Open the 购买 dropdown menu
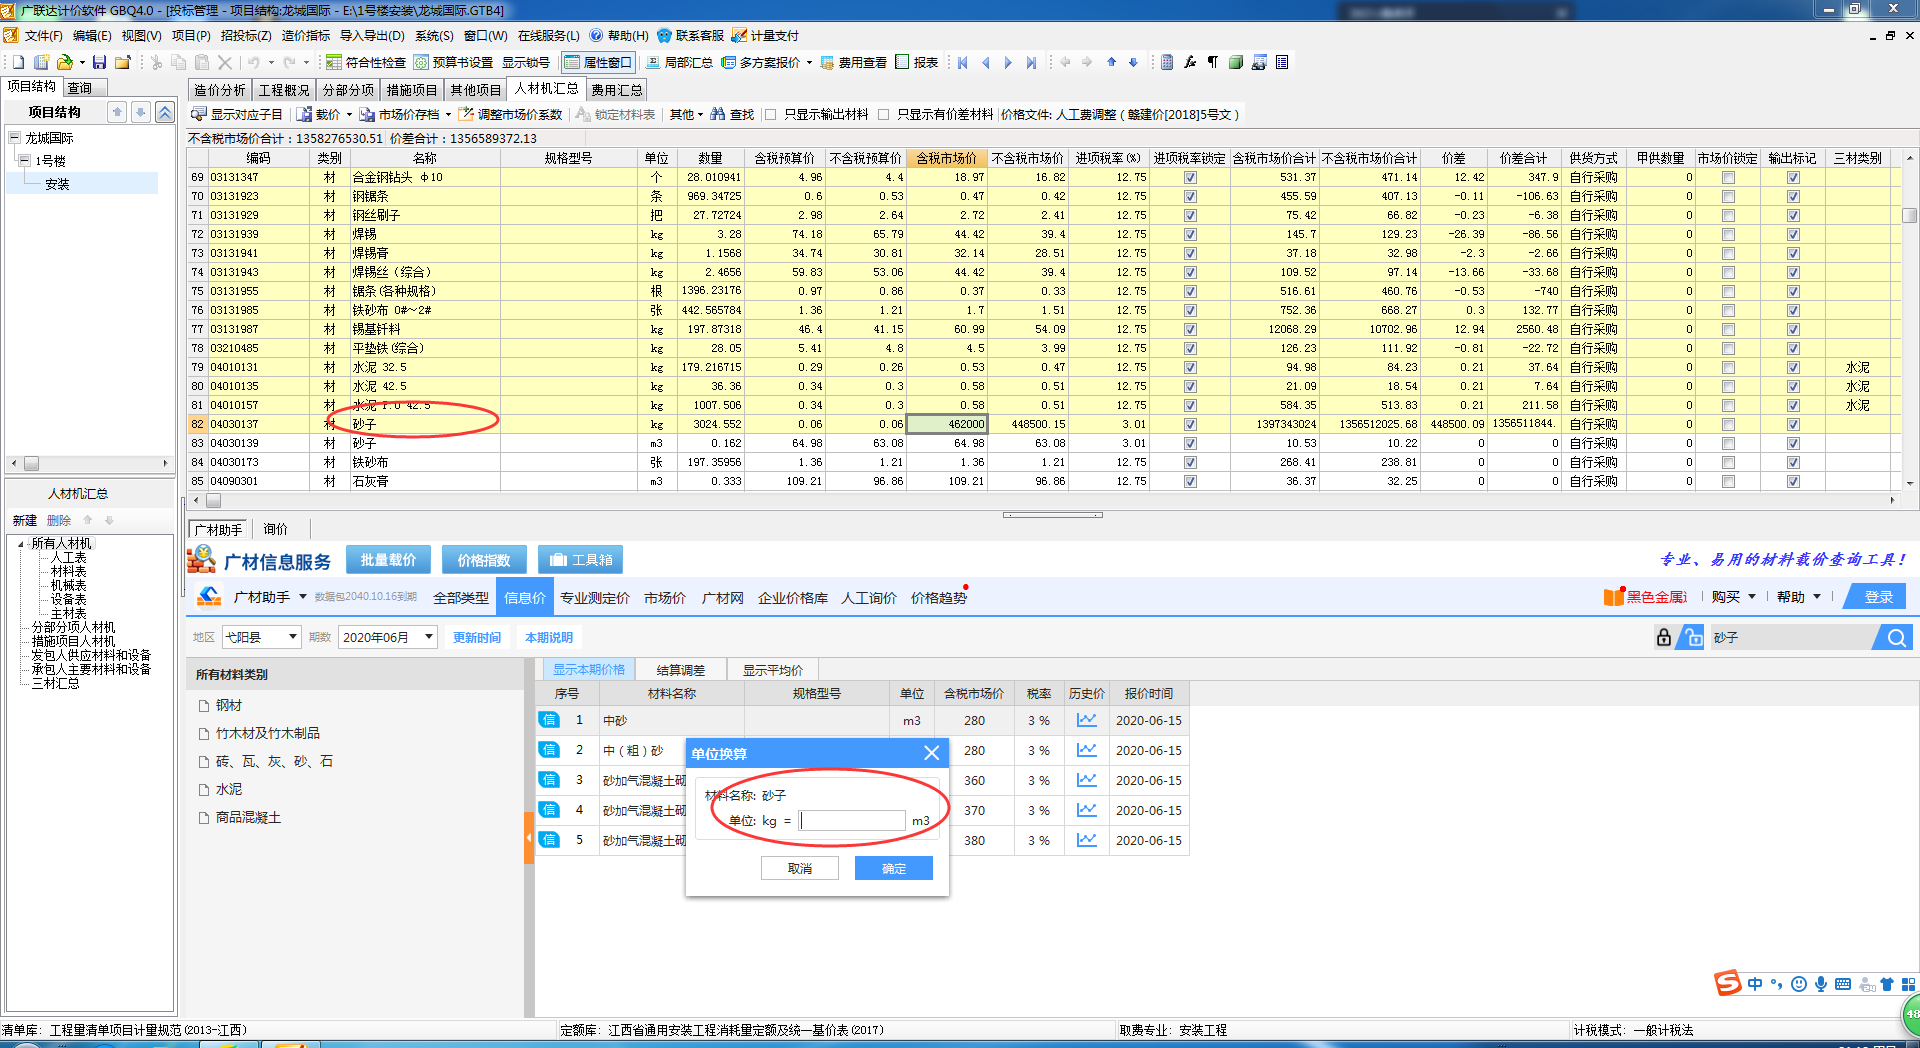The height and width of the screenshot is (1048, 1920). [x=1733, y=597]
